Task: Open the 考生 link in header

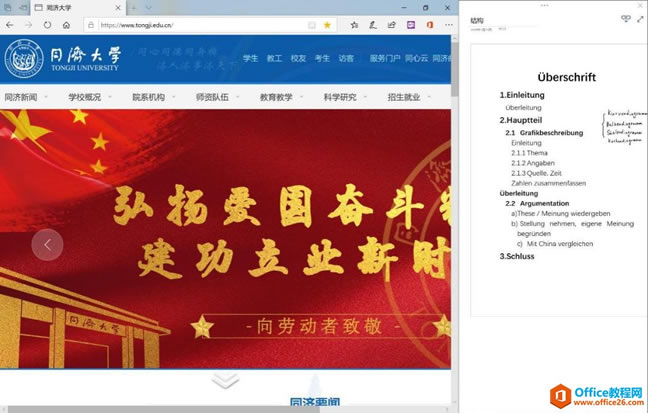Action: (322, 58)
